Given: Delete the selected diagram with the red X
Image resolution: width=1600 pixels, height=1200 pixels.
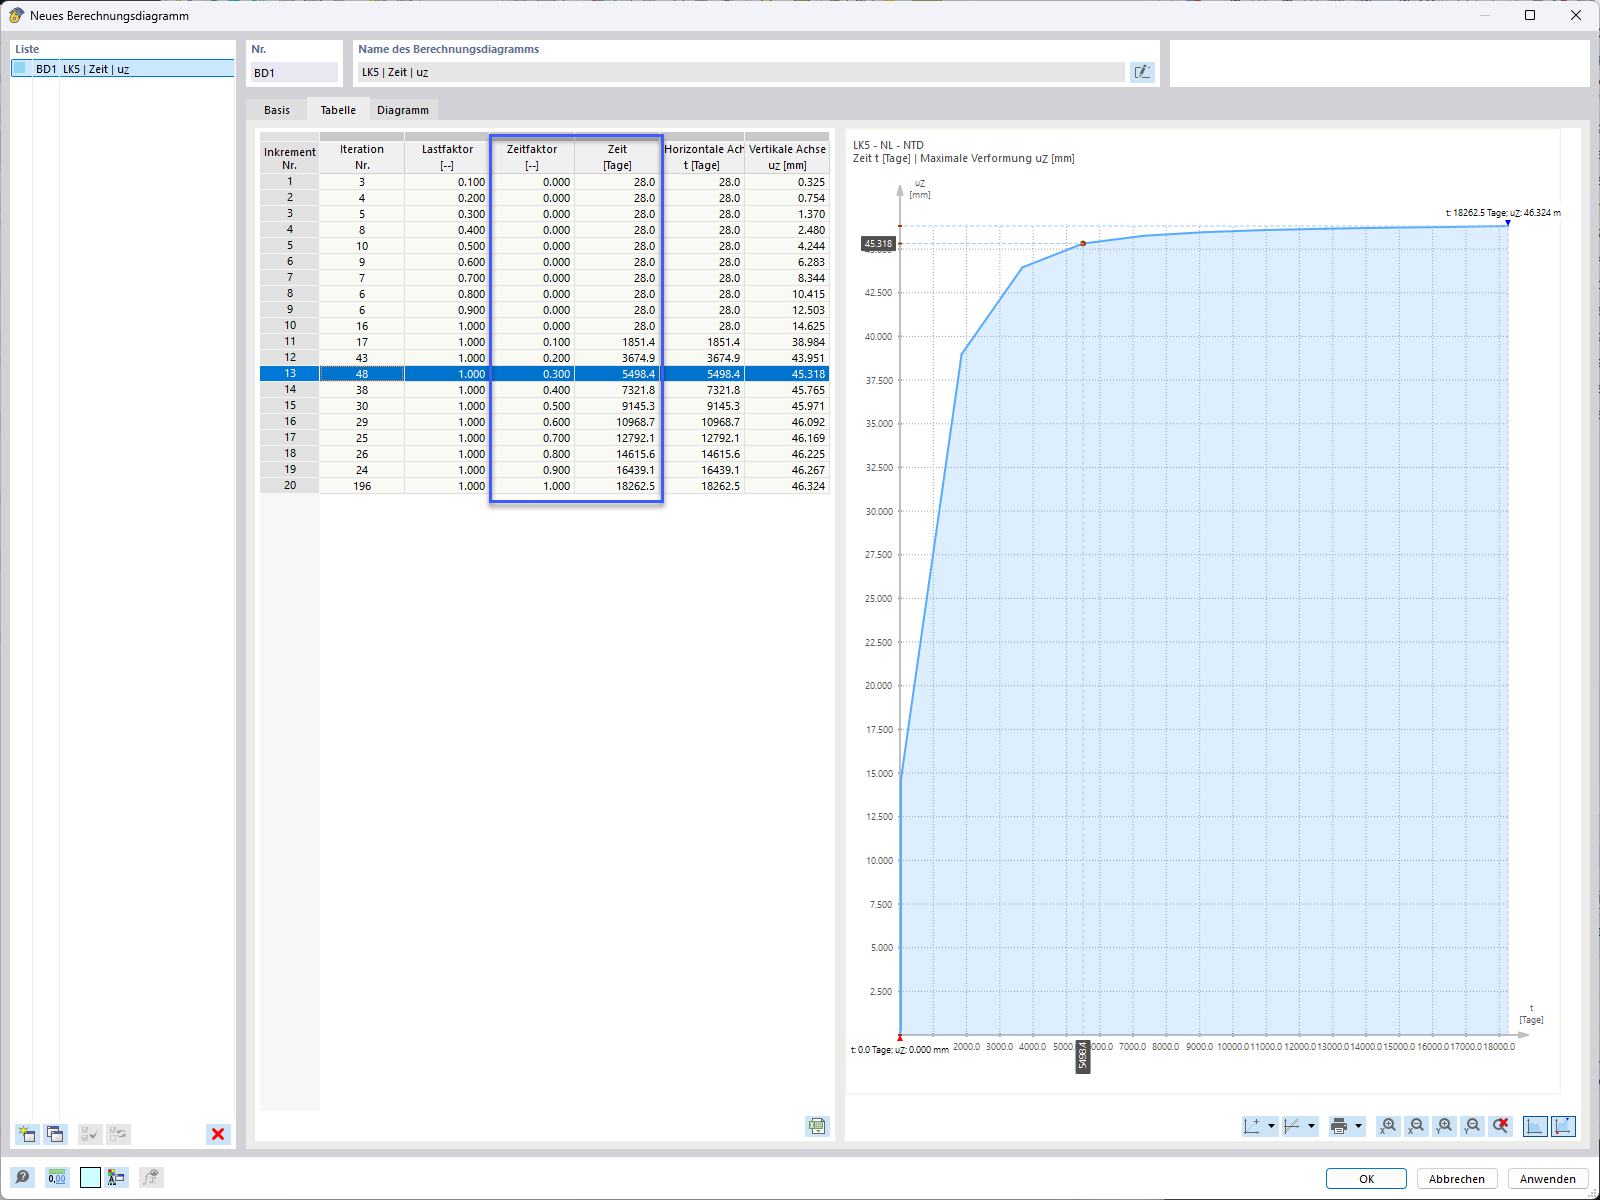Looking at the screenshot, I should pyautogui.click(x=218, y=1134).
